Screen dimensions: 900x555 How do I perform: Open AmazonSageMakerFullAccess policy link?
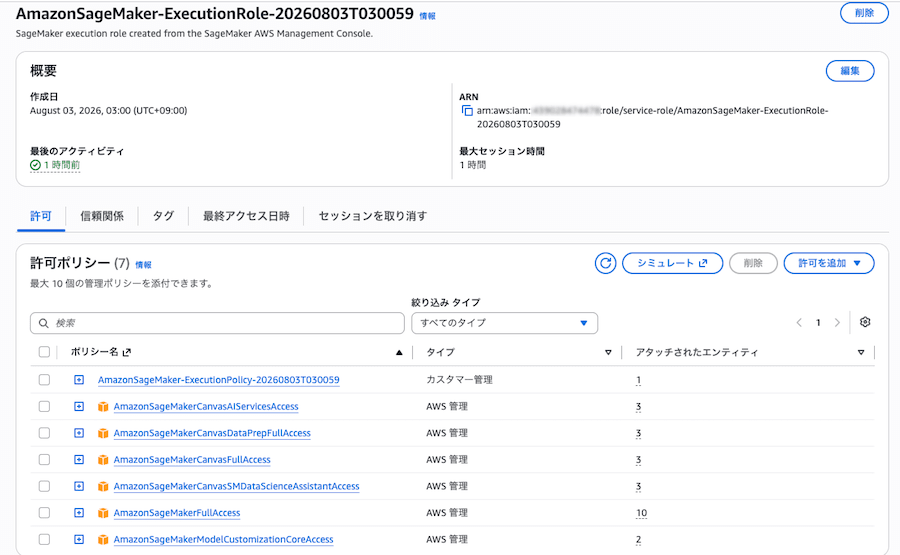coord(177,513)
